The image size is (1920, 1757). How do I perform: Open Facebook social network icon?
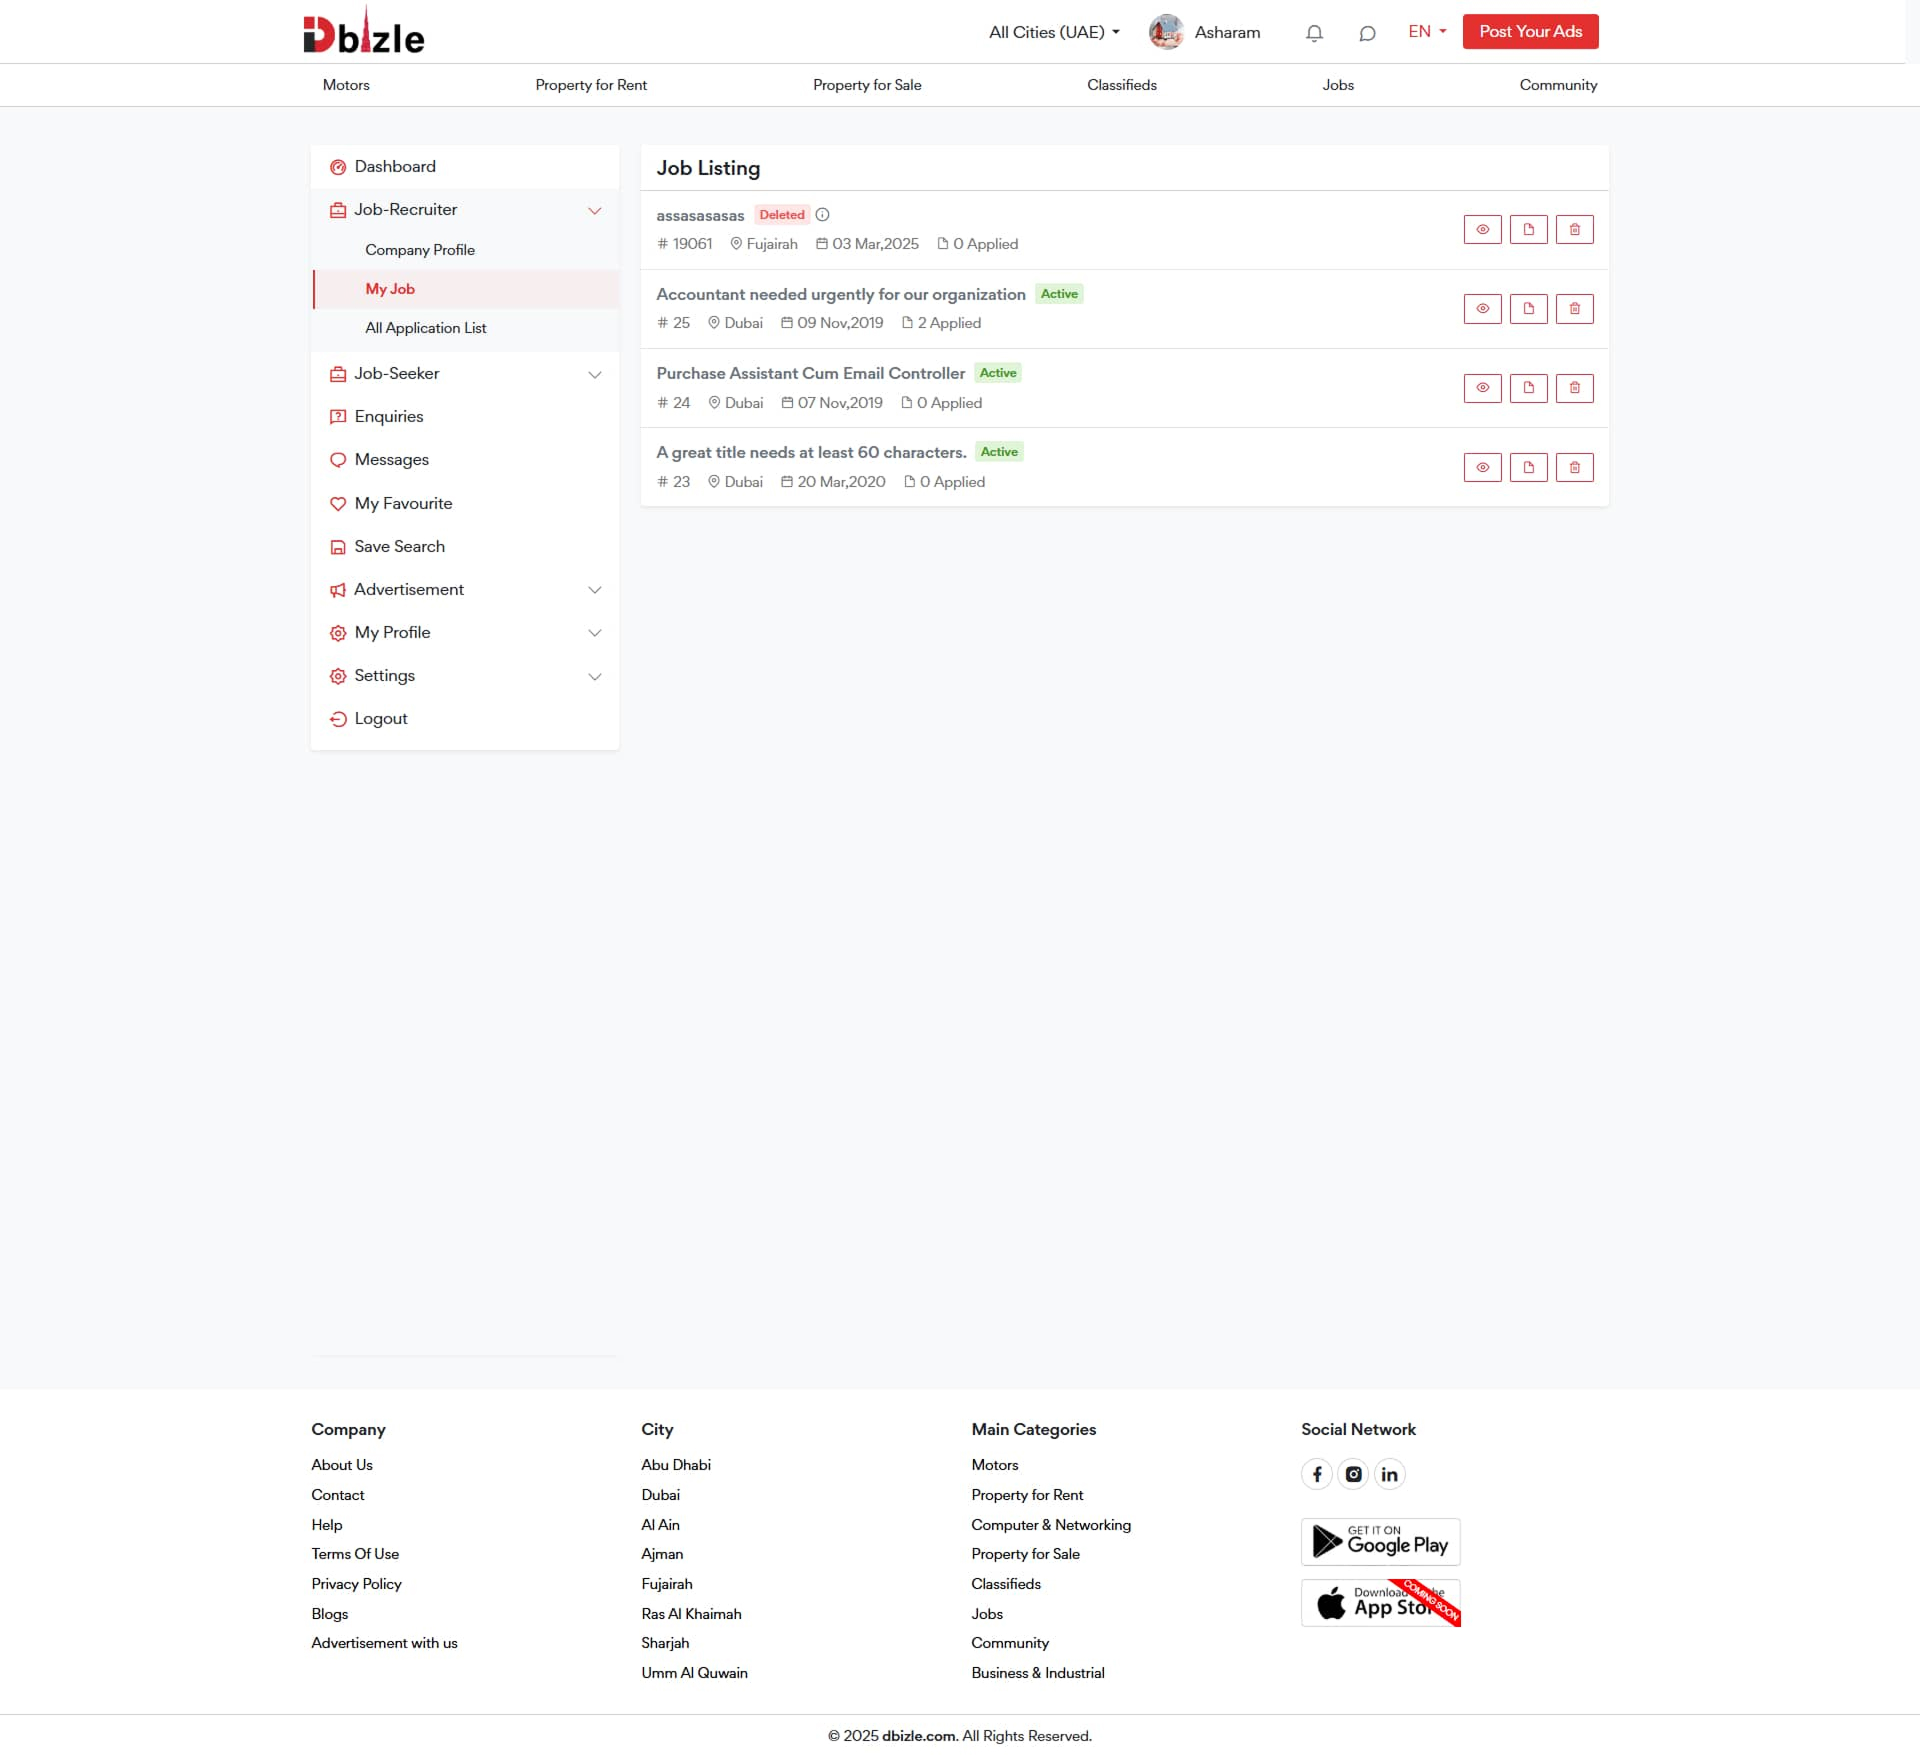tap(1317, 1474)
